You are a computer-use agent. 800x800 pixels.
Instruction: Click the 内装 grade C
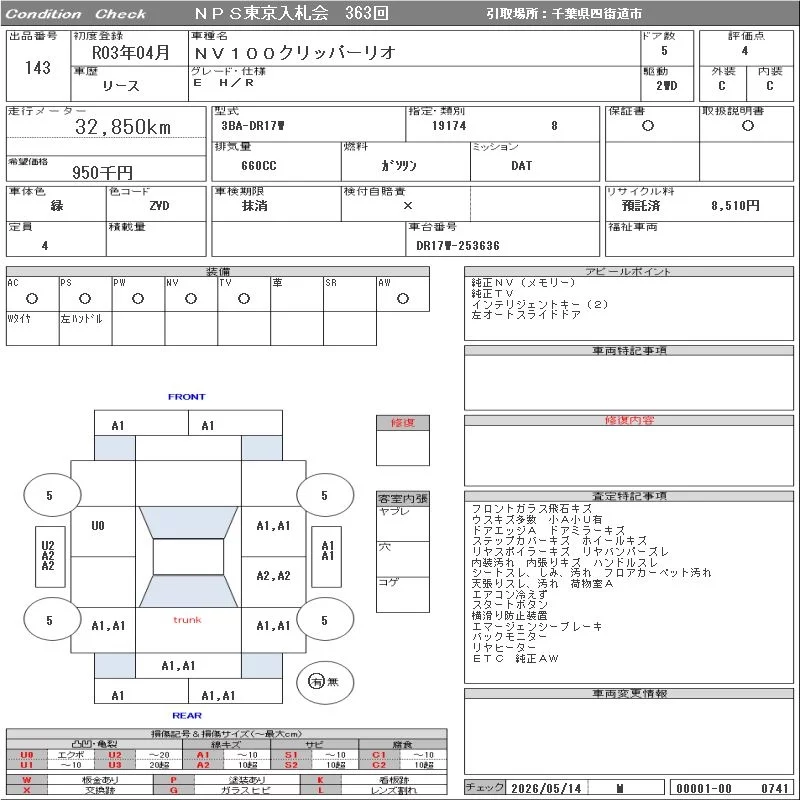[769, 86]
